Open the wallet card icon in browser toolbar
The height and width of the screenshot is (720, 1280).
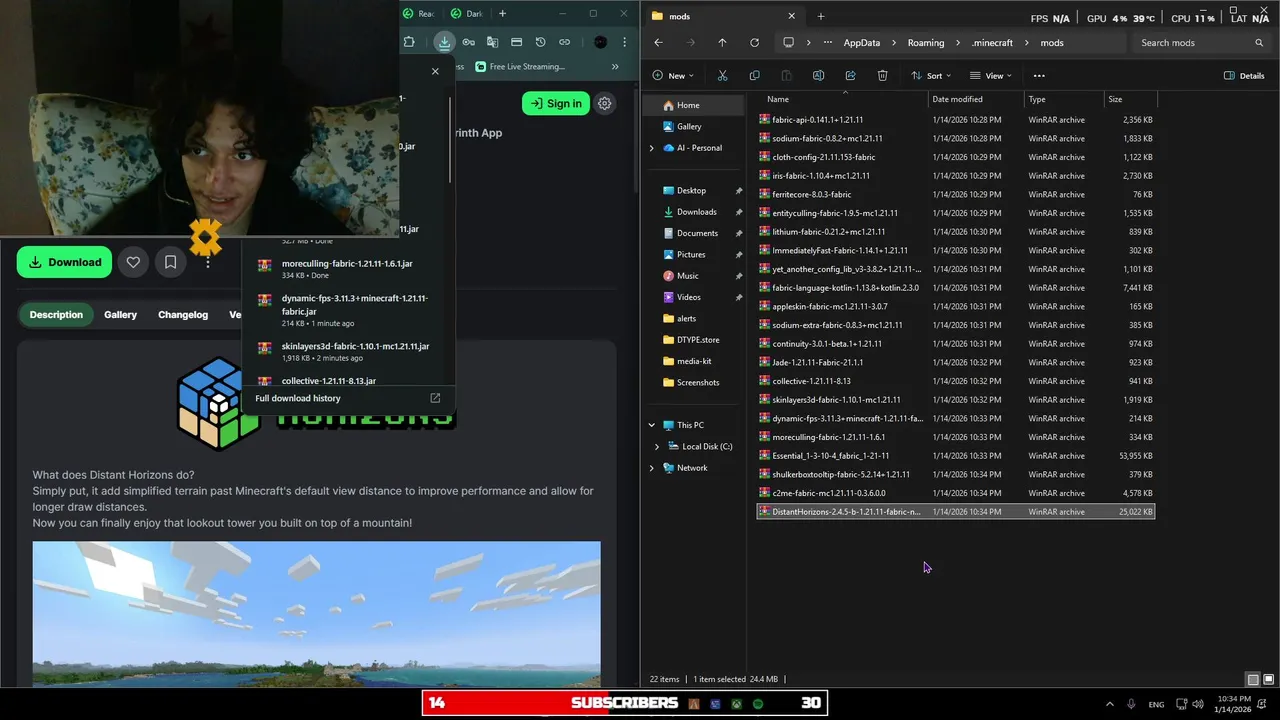point(516,42)
